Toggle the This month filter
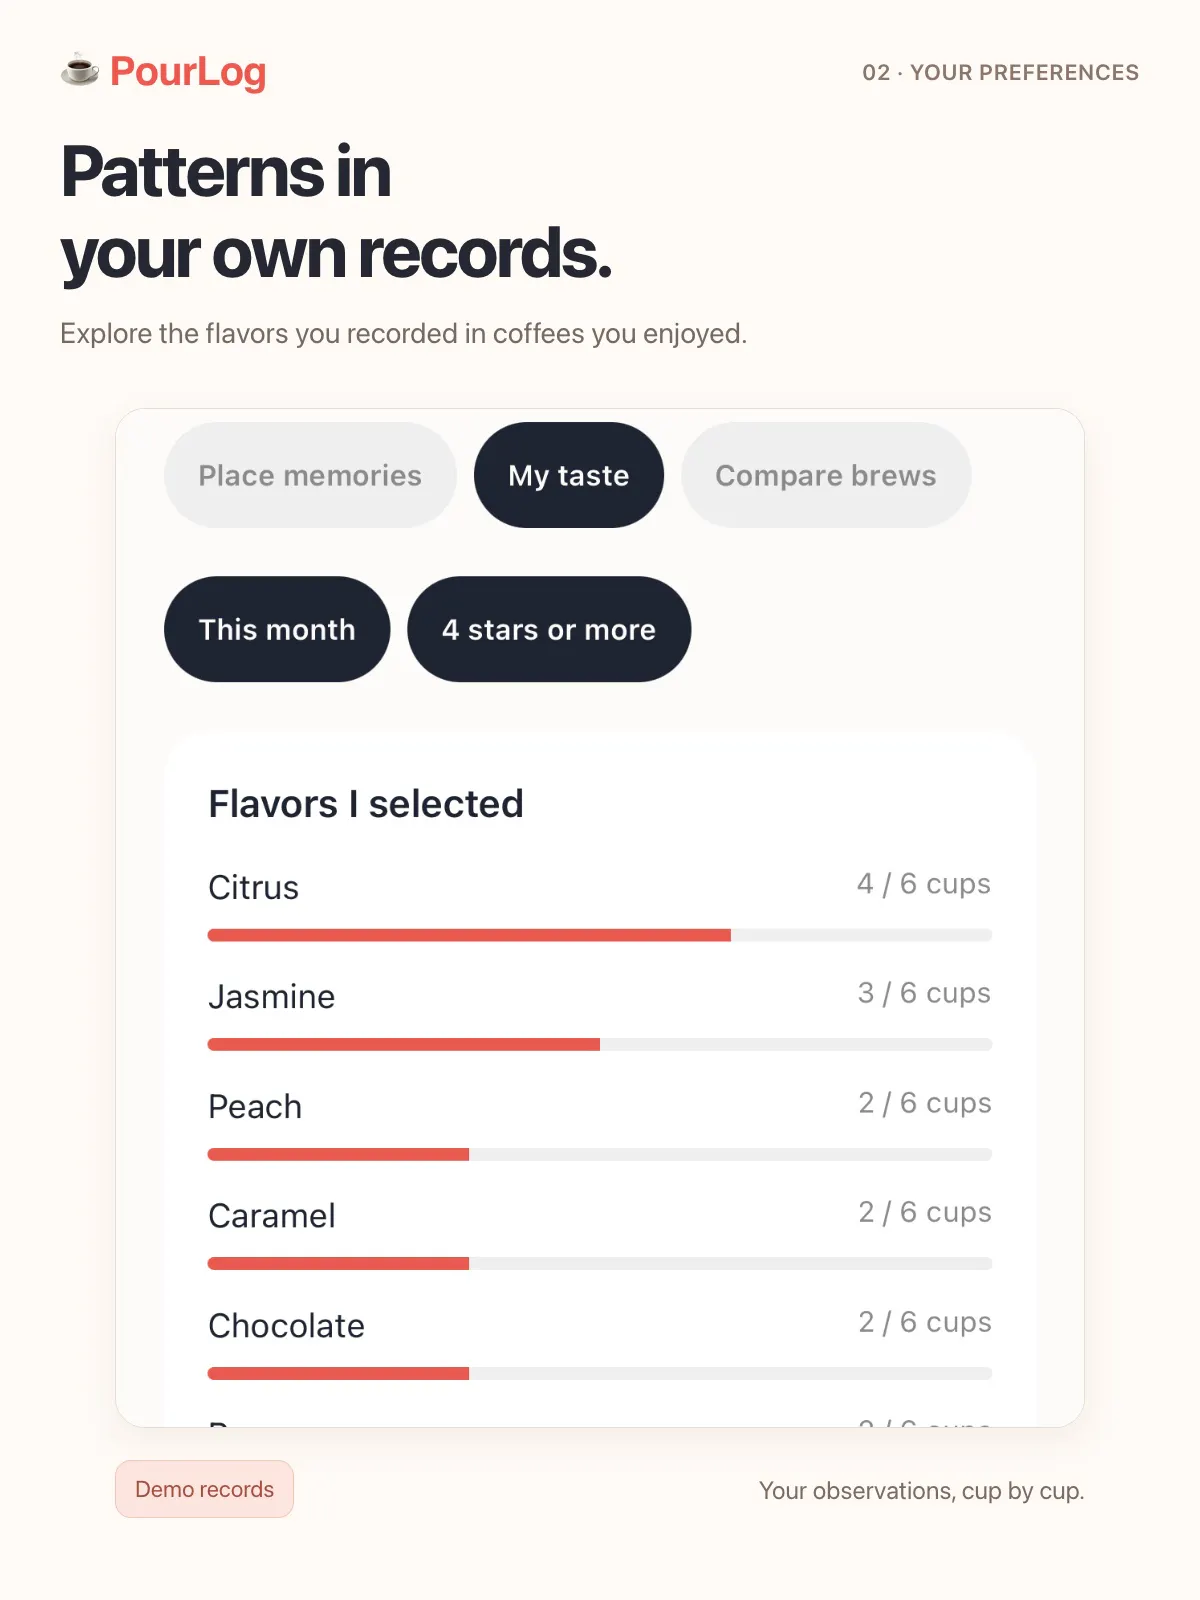1200x1600 pixels. pyautogui.click(x=277, y=629)
